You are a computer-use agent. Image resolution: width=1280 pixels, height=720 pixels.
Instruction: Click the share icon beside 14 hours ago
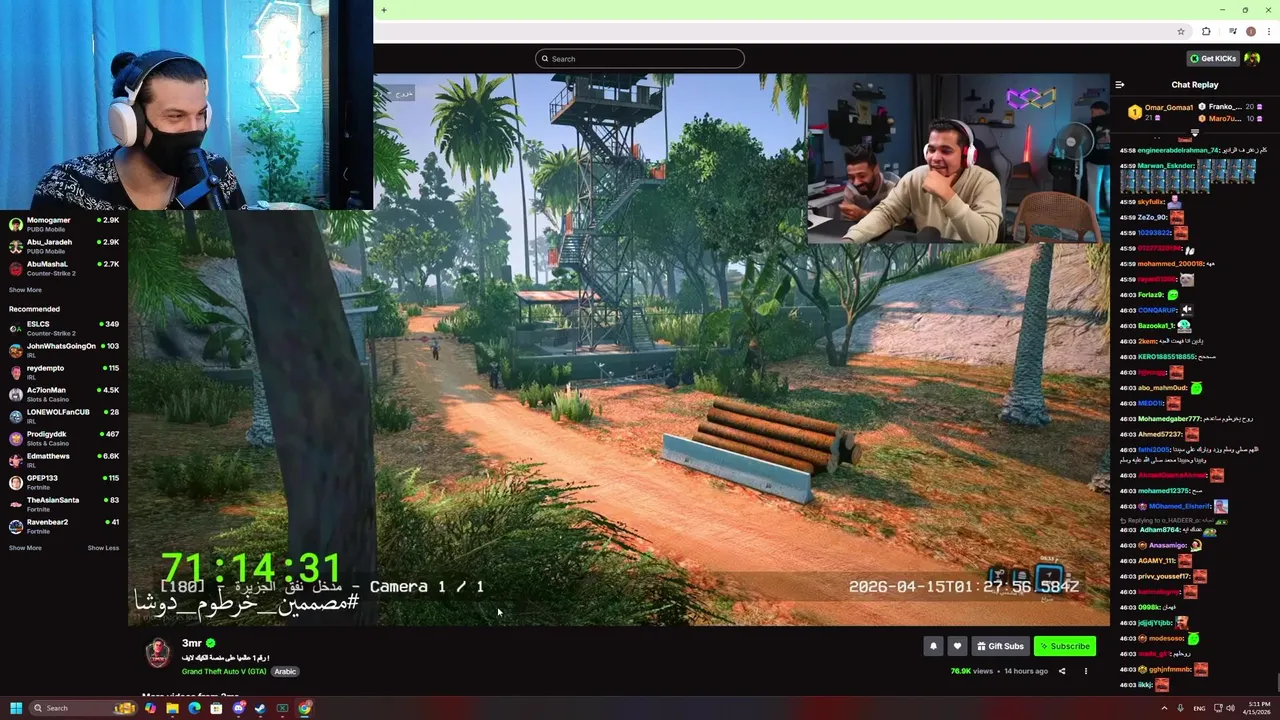(x=1062, y=671)
